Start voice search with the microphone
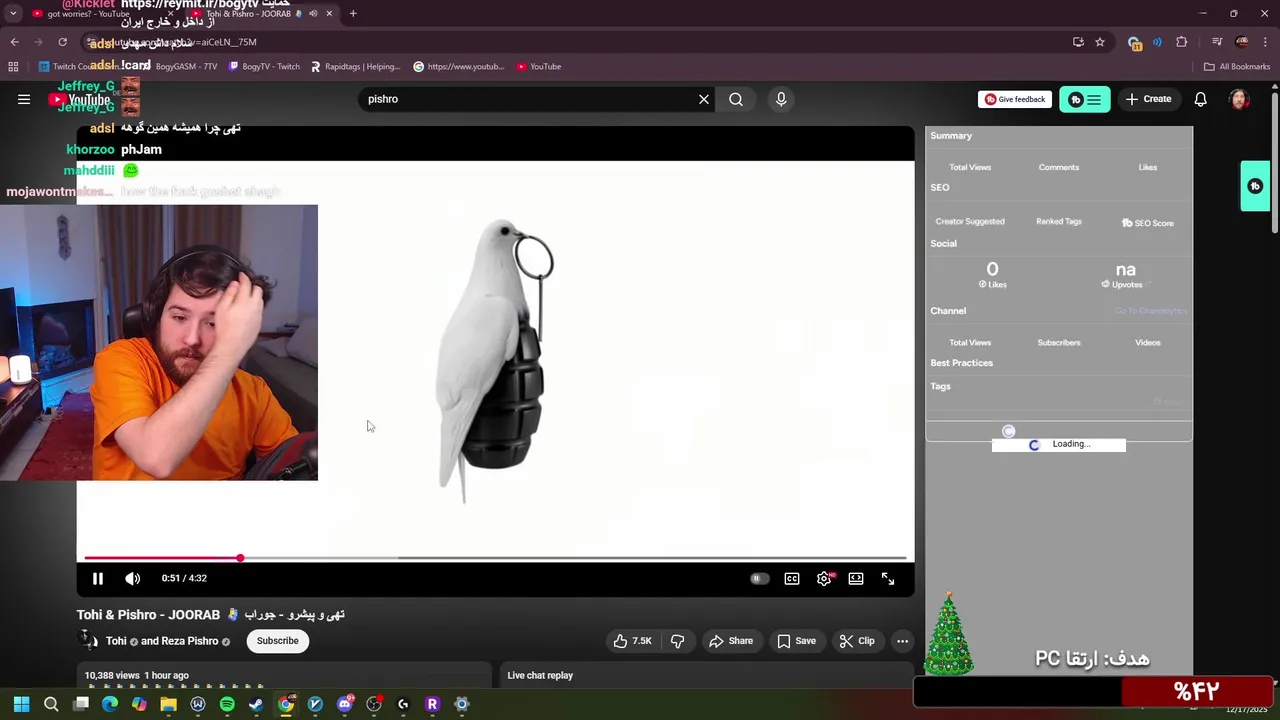The height and width of the screenshot is (720, 1280). click(781, 99)
